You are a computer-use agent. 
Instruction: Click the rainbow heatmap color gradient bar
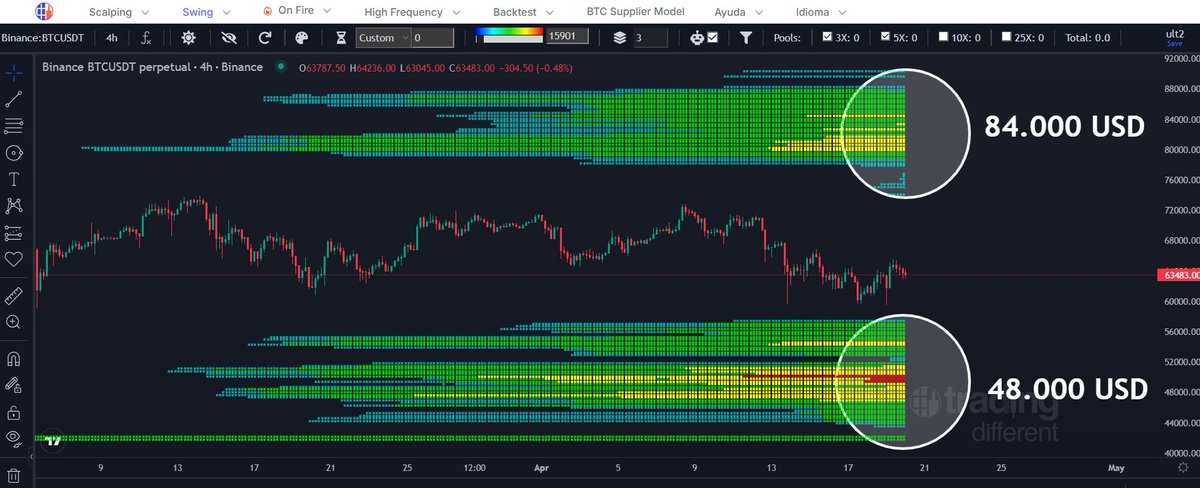click(x=509, y=32)
